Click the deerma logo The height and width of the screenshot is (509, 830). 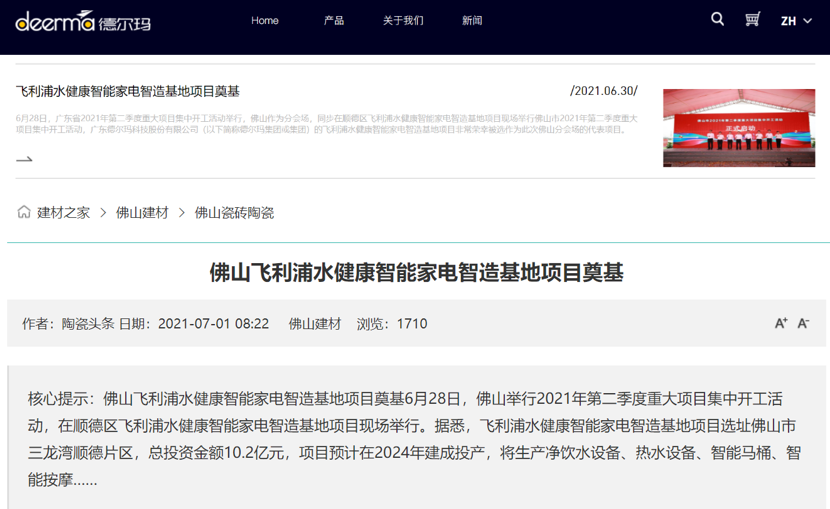point(83,21)
